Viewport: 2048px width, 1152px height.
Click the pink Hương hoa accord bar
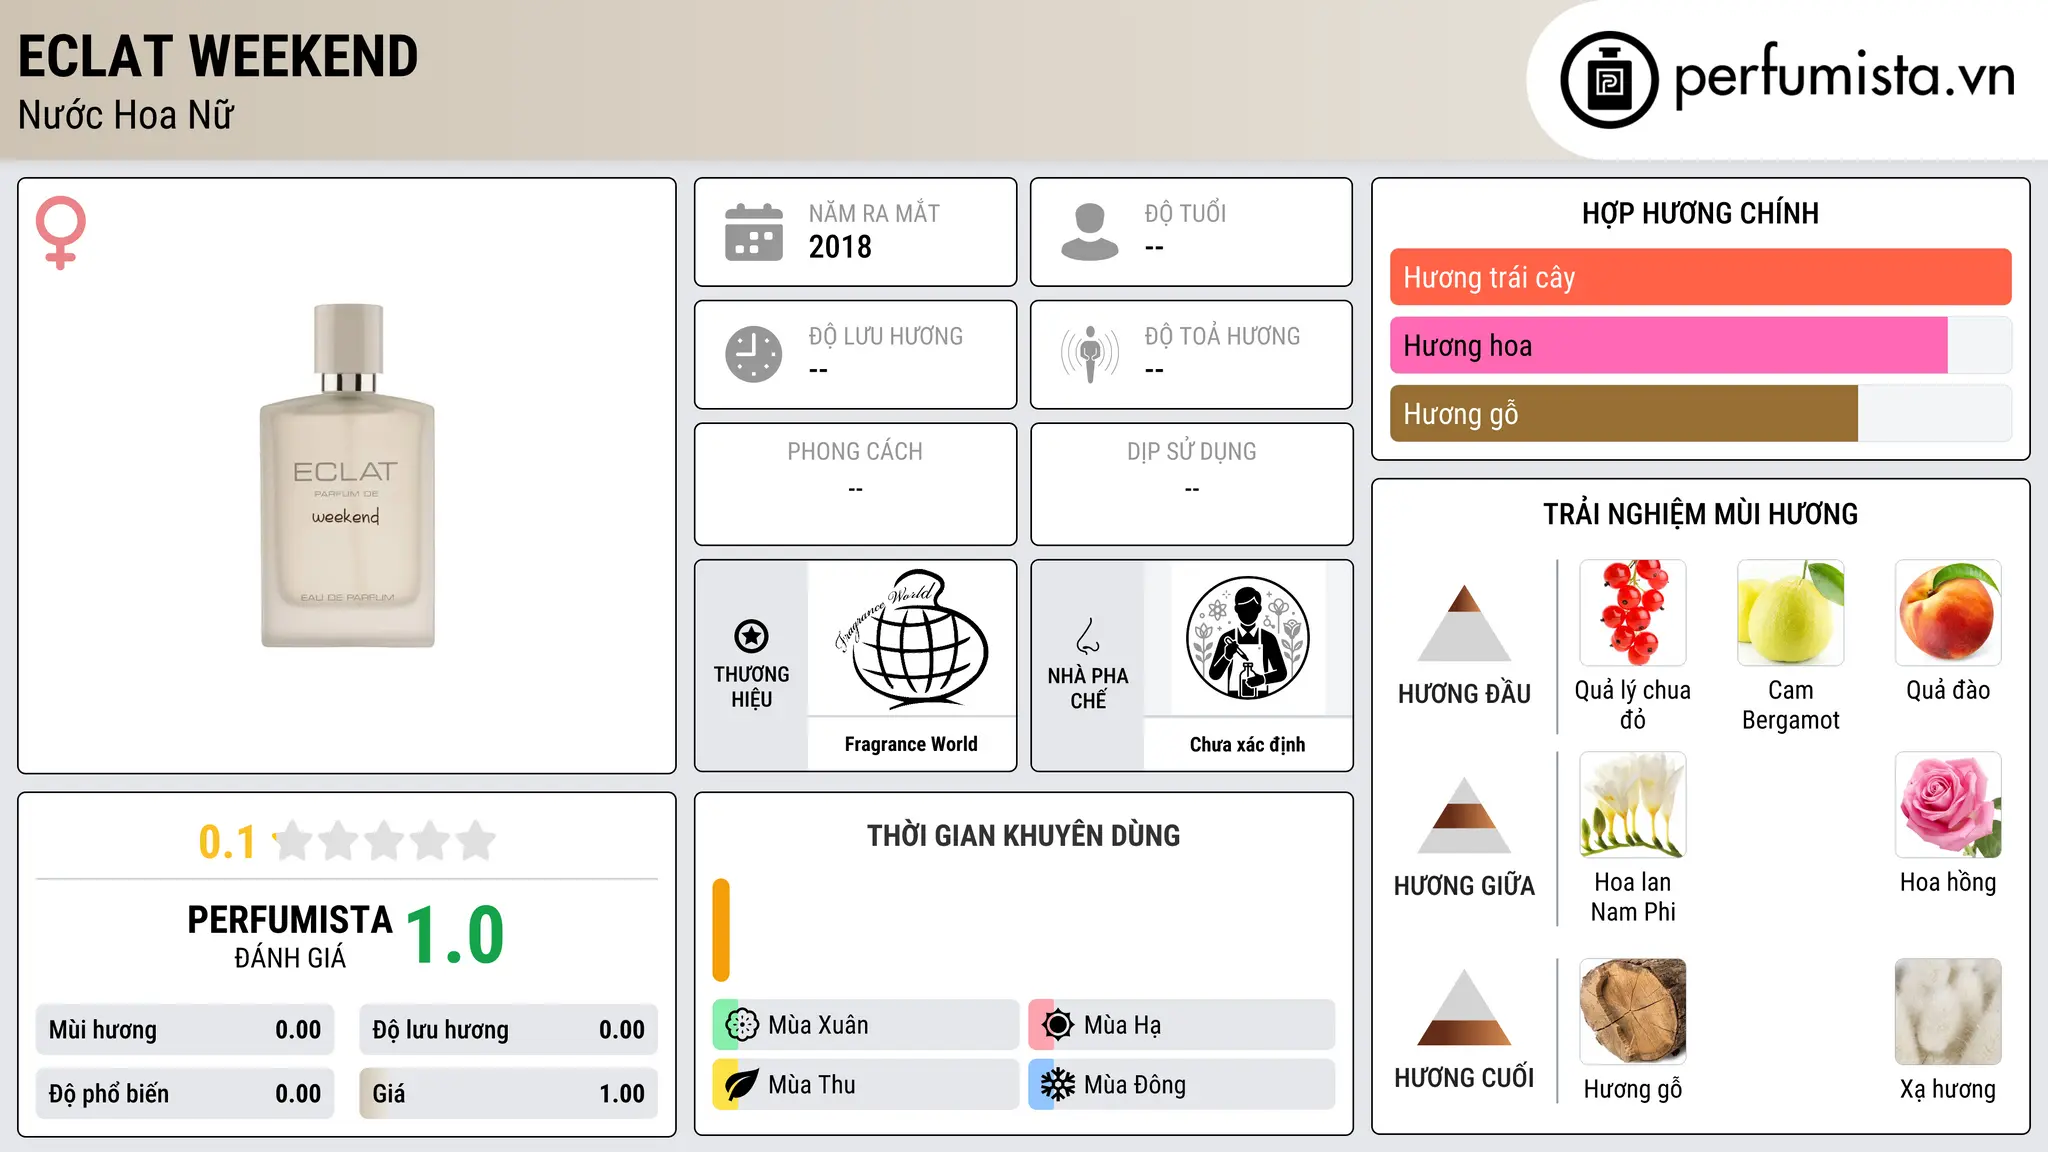[1669, 345]
